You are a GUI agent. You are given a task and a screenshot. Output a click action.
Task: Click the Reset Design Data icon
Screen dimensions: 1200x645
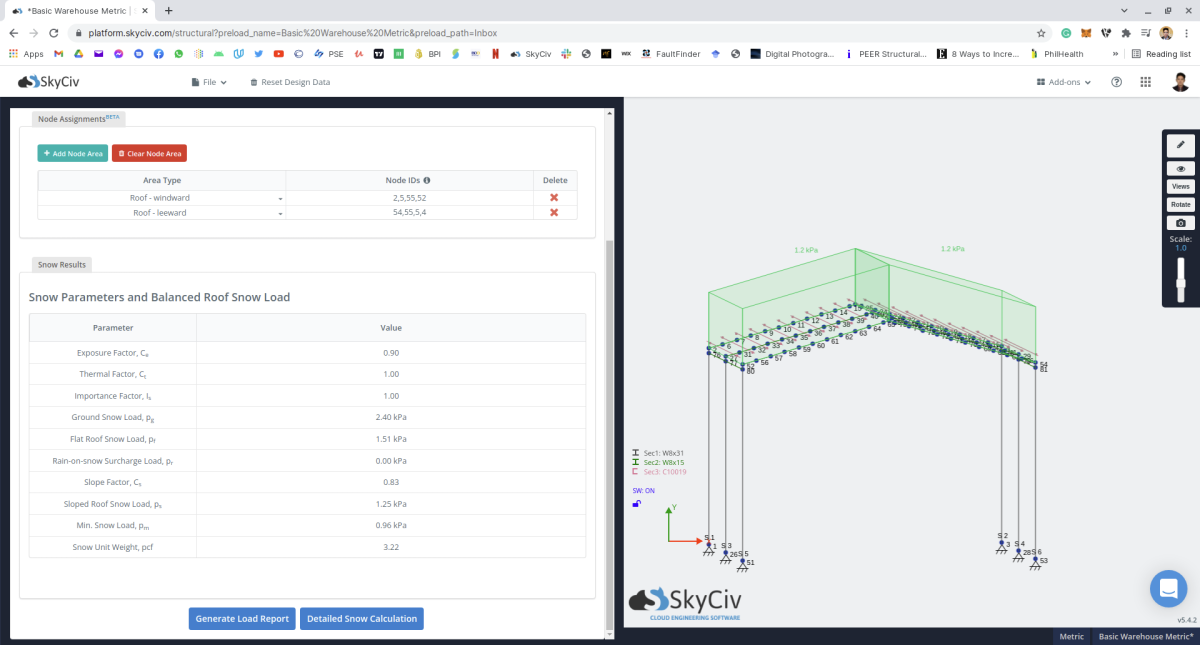coord(253,82)
